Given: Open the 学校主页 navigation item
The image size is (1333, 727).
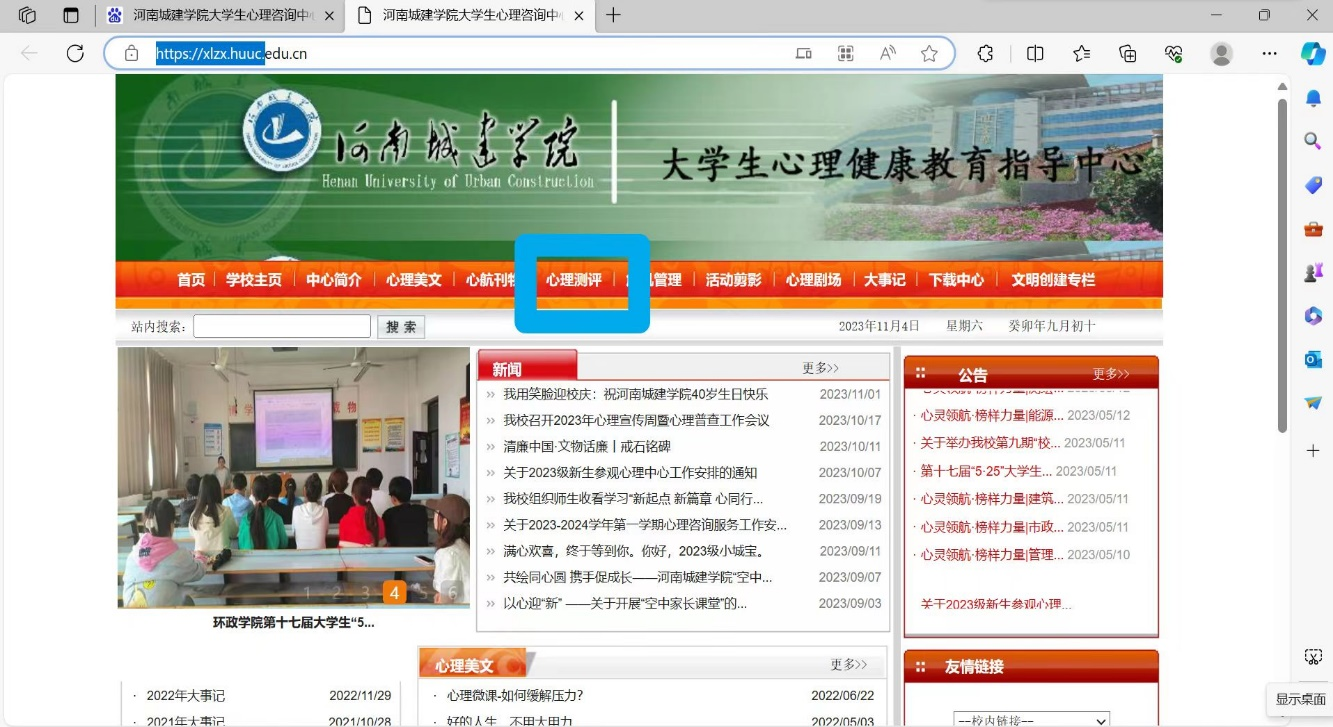Looking at the screenshot, I should 254,280.
